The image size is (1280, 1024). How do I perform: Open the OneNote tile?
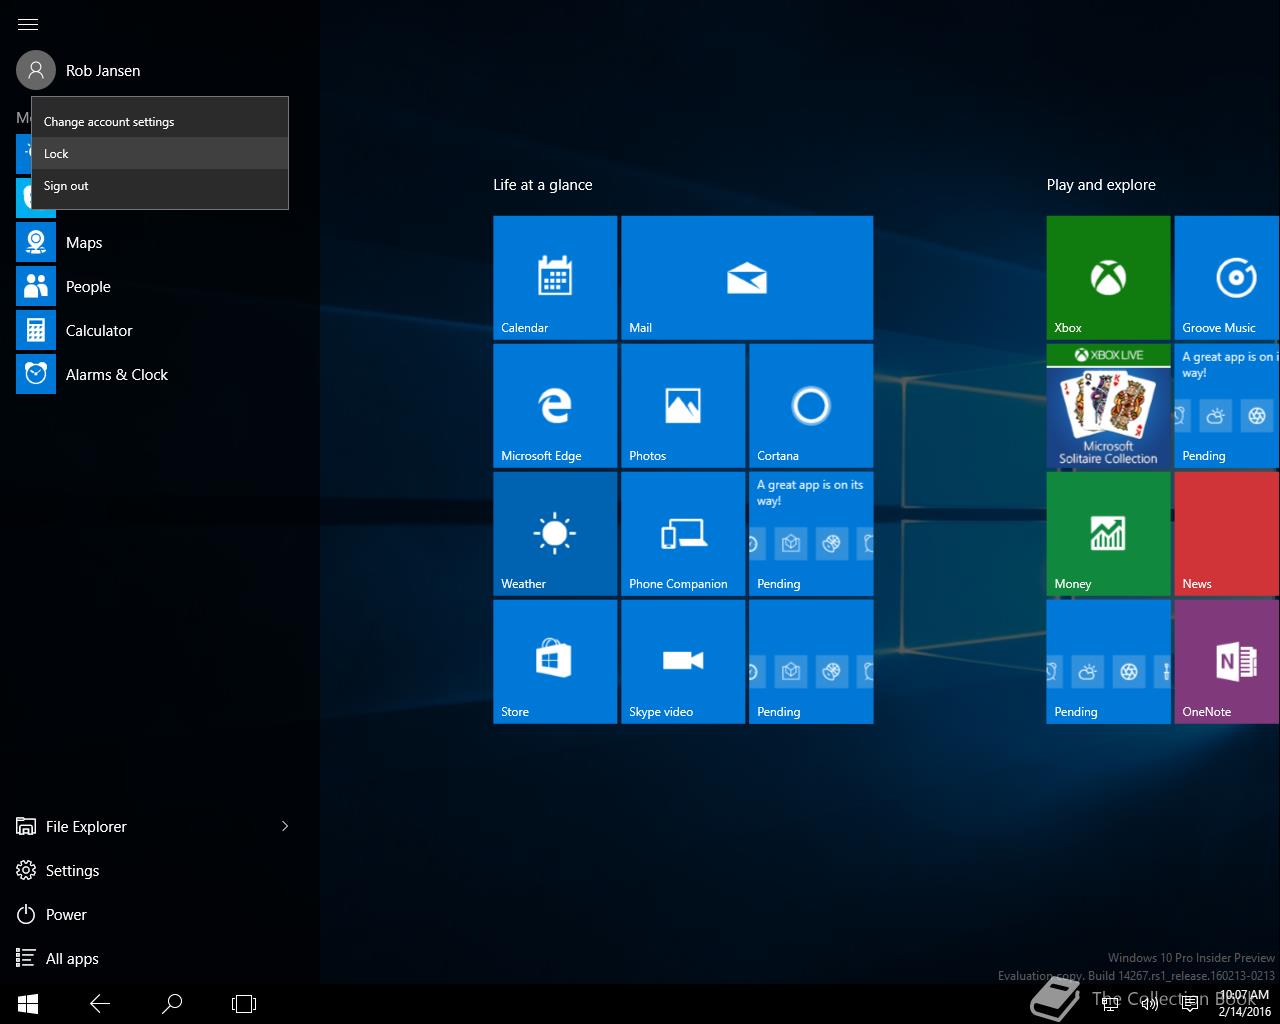[1227, 662]
